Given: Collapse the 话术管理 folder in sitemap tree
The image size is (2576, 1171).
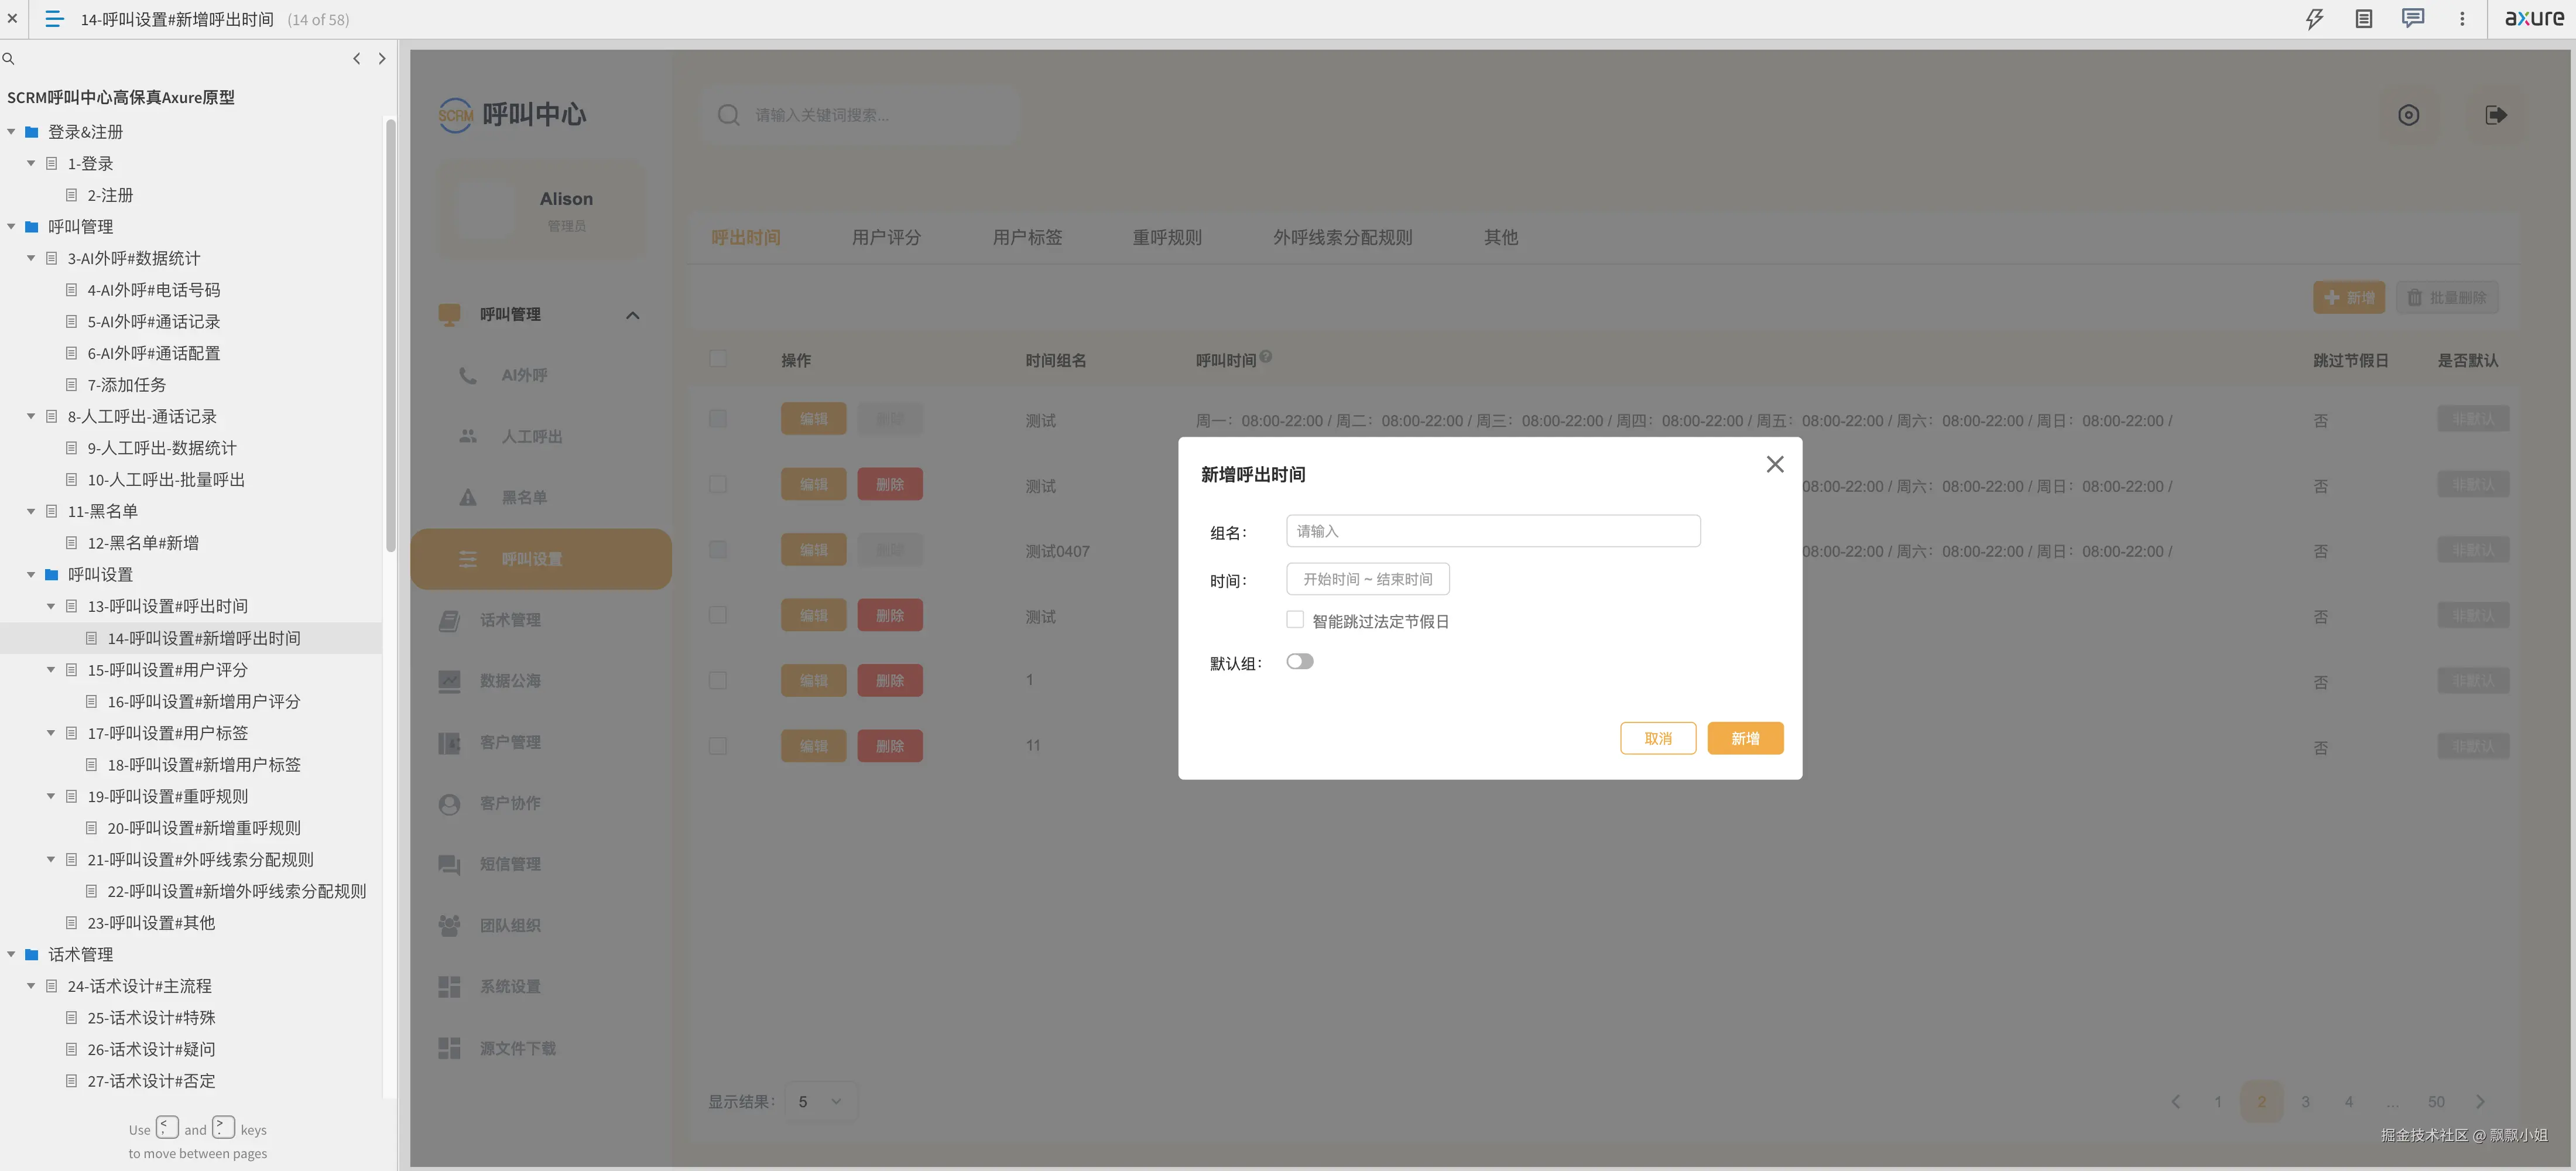Looking at the screenshot, I should pyautogui.click(x=12, y=955).
